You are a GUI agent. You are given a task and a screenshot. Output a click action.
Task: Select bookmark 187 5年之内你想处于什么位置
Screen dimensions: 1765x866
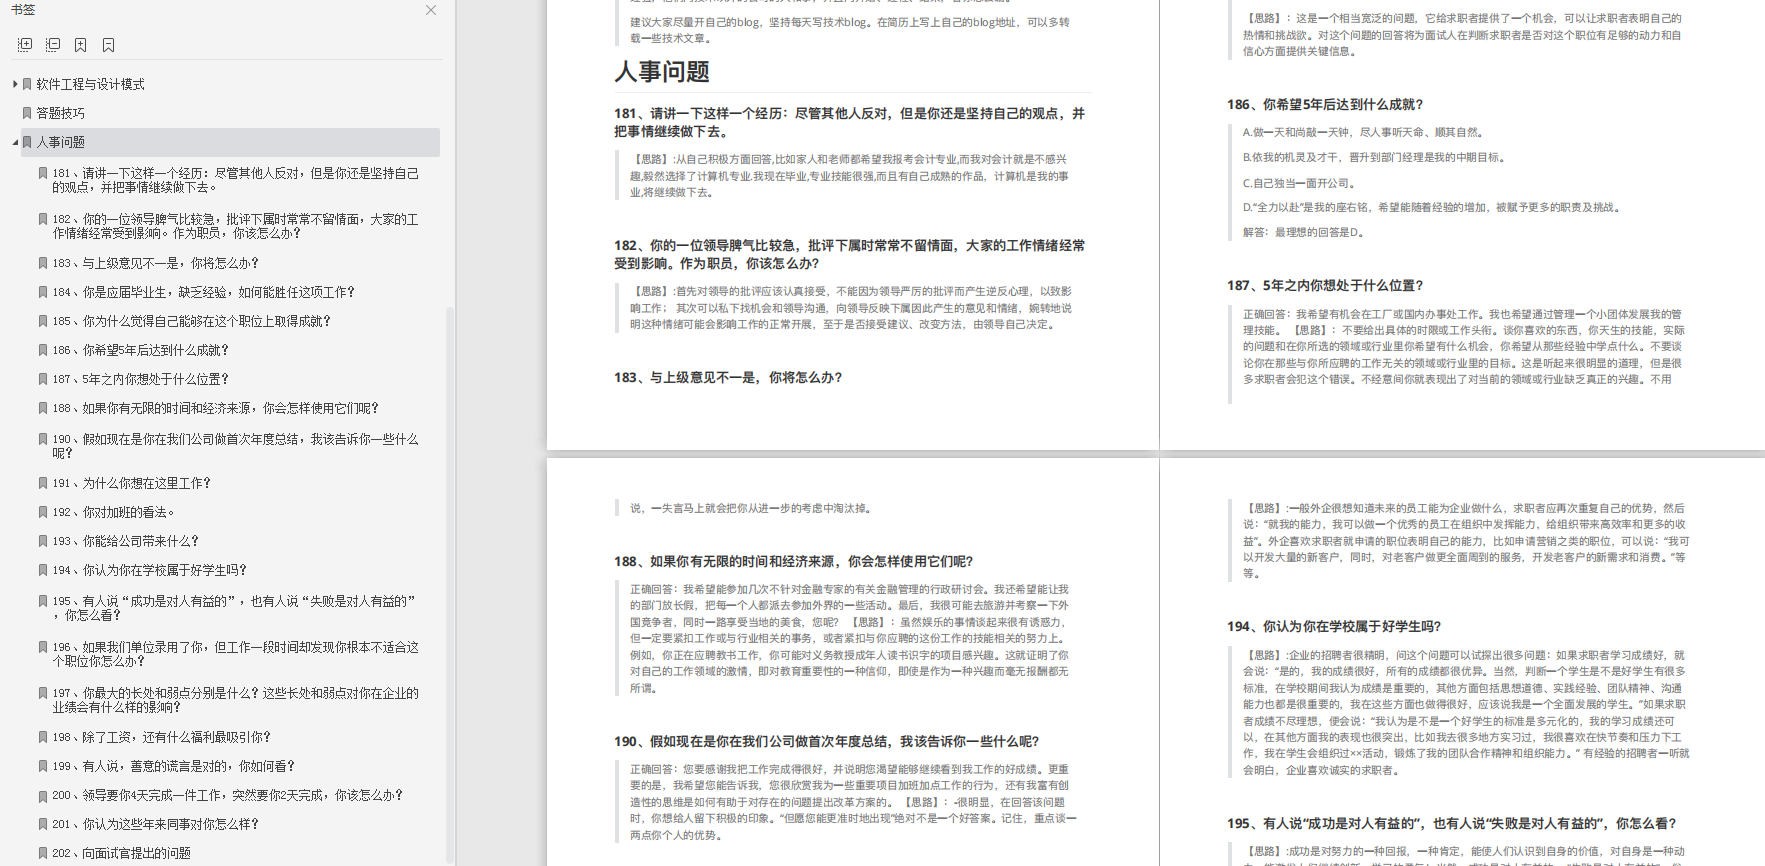pos(140,379)
